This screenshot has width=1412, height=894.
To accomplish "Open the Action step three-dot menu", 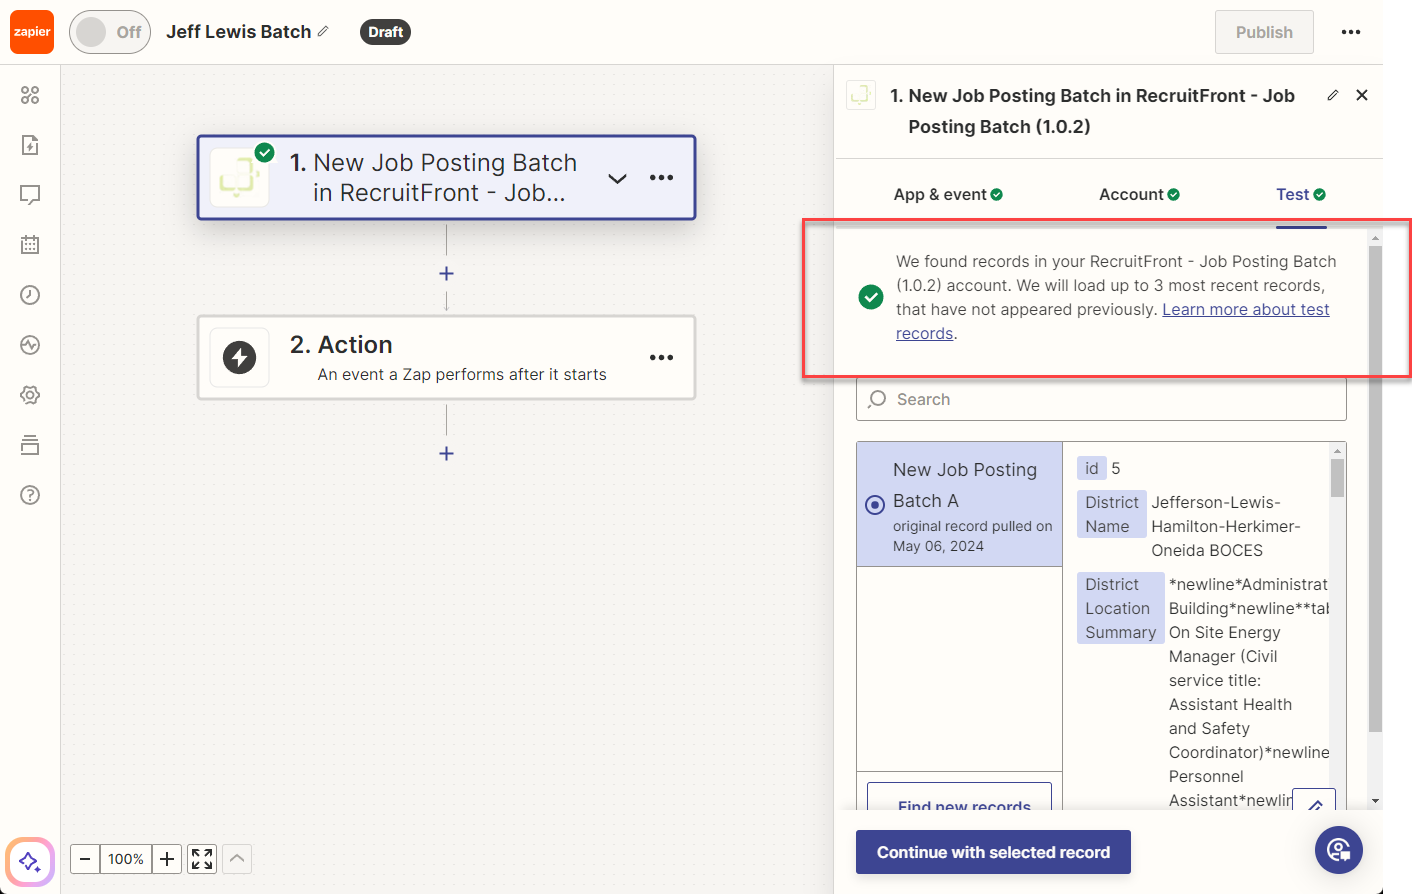I will click(661, 358).
